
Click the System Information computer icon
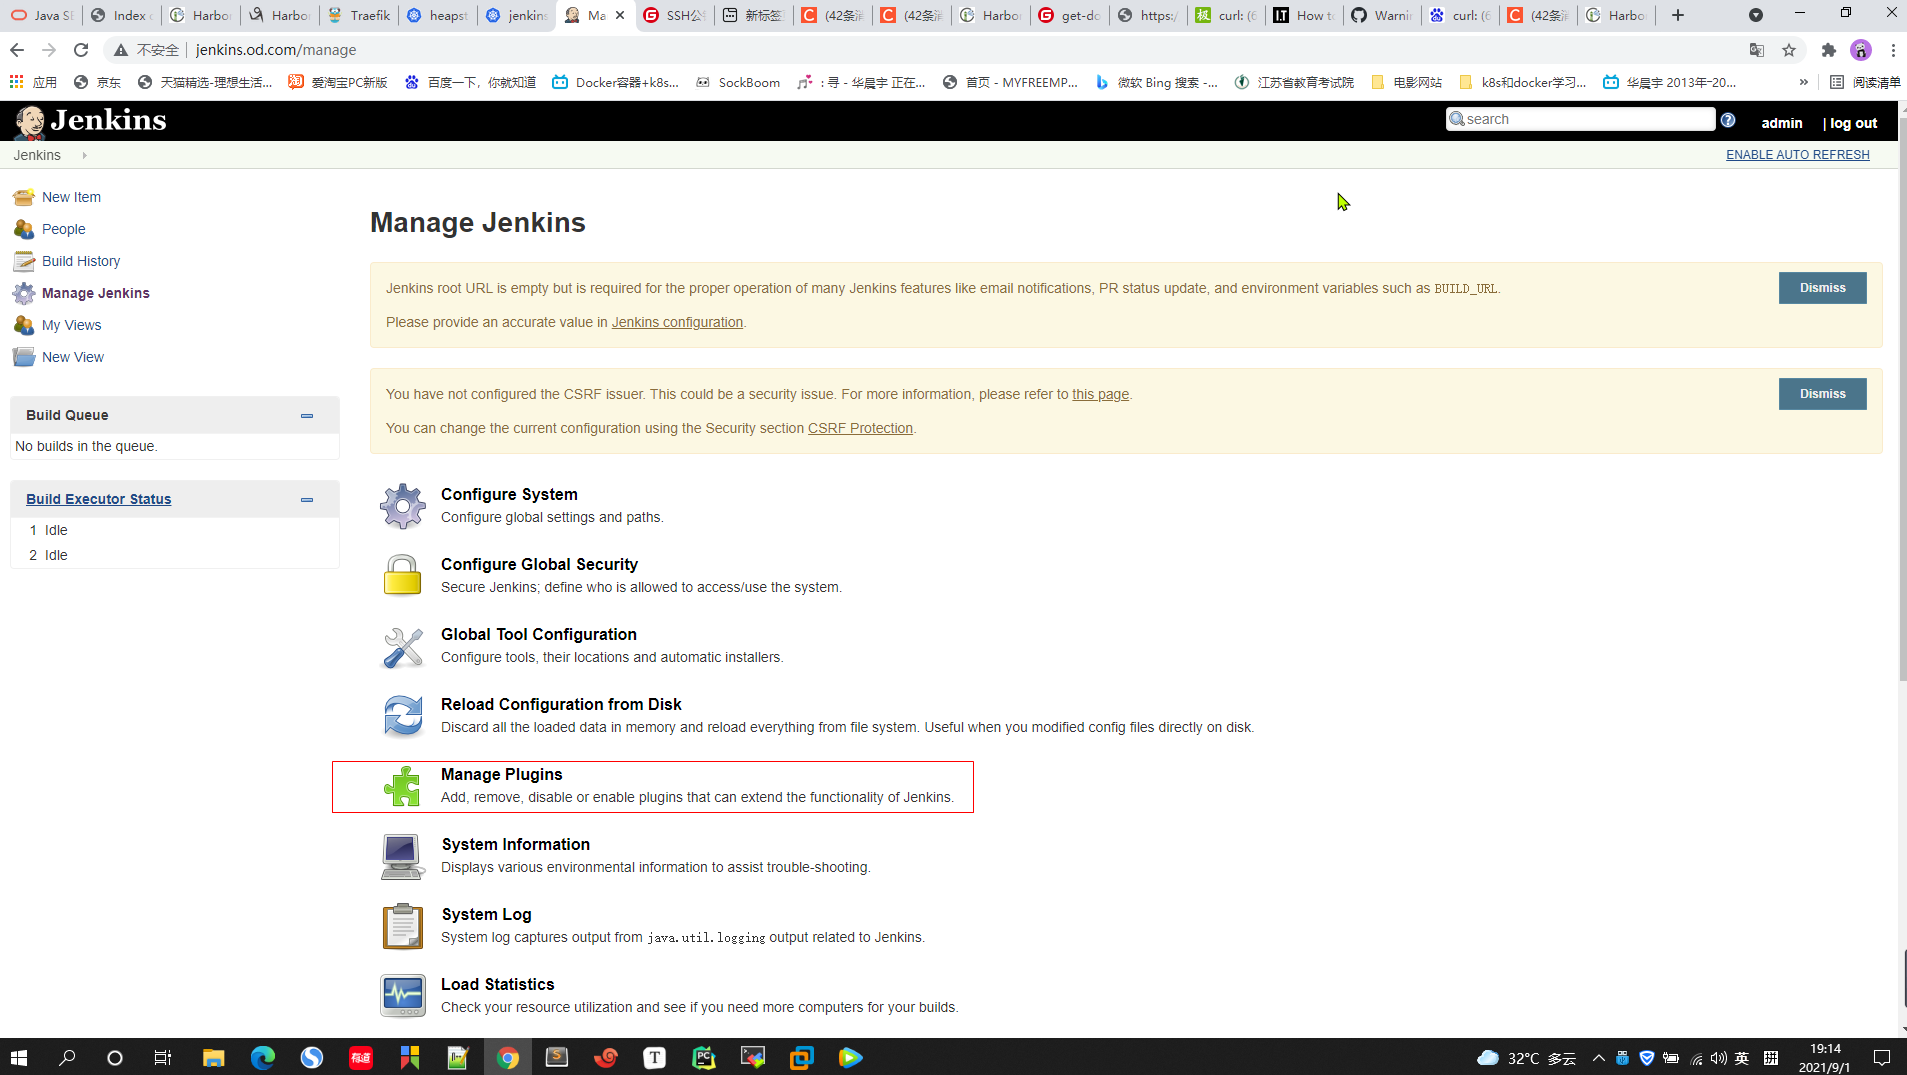point(403,857)
